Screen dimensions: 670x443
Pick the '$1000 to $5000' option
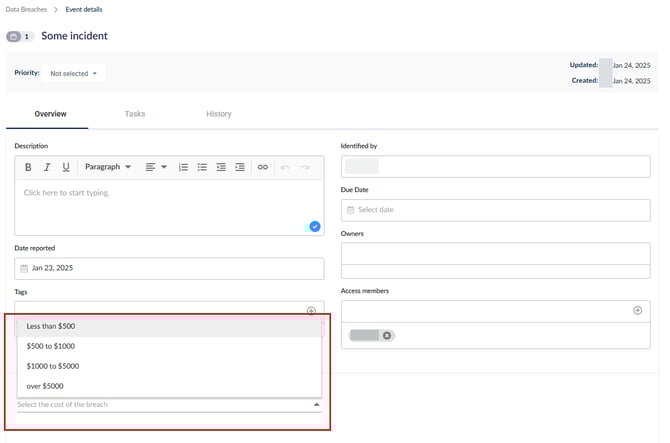pyautogui.click(x=51, y=366)
